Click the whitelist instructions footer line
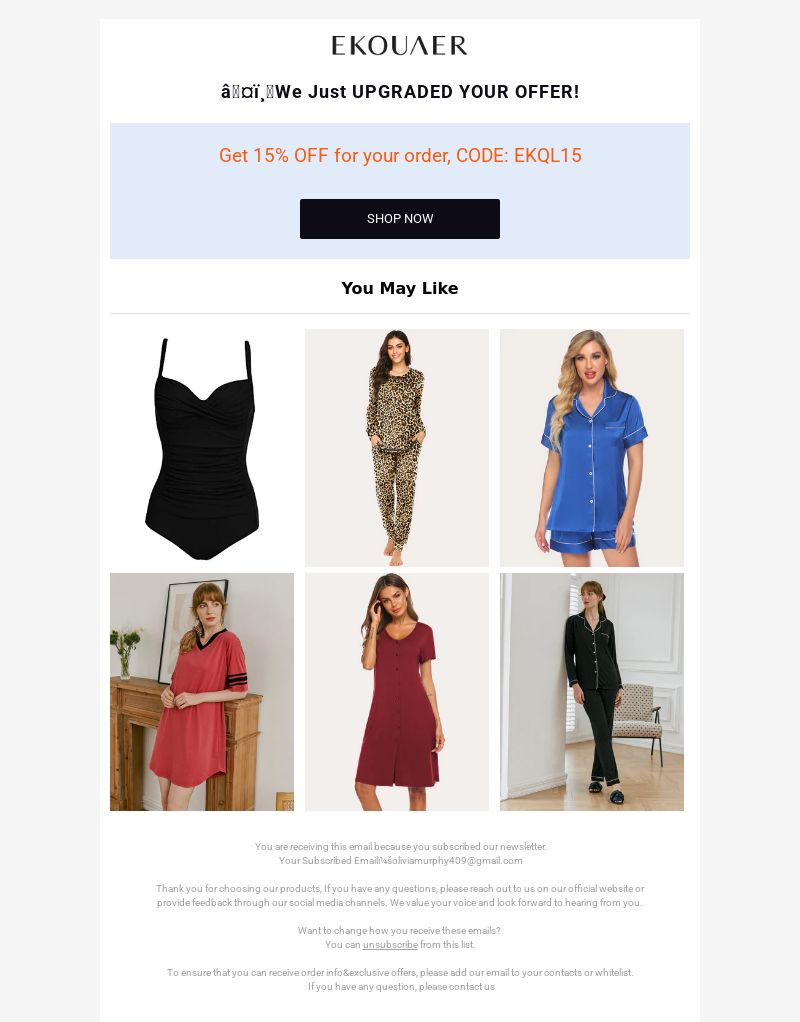800x1022 pixels. coord(400,972)
